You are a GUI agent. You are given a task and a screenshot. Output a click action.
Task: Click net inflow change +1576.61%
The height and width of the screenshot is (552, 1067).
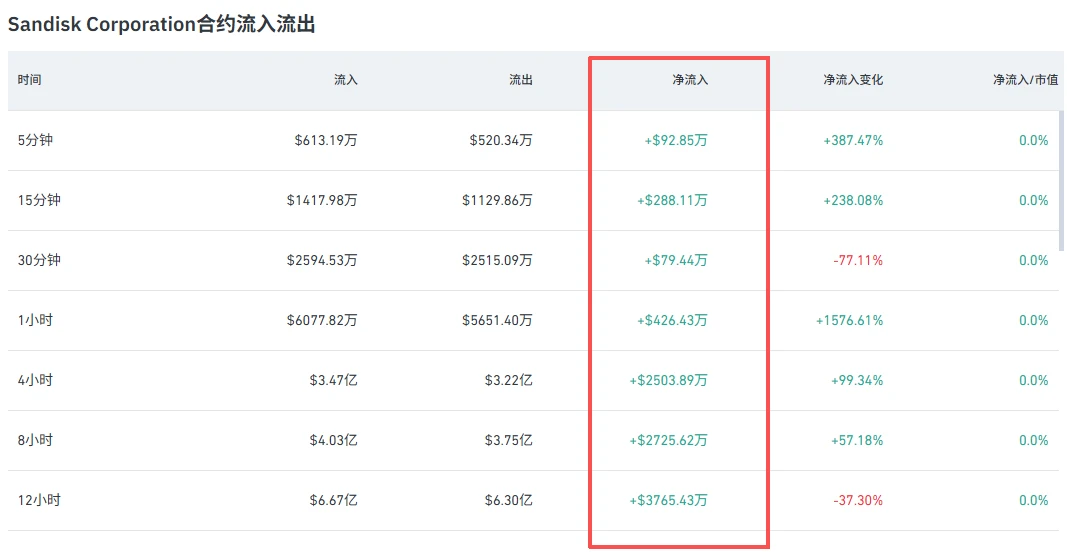click(x=849, y=320)
